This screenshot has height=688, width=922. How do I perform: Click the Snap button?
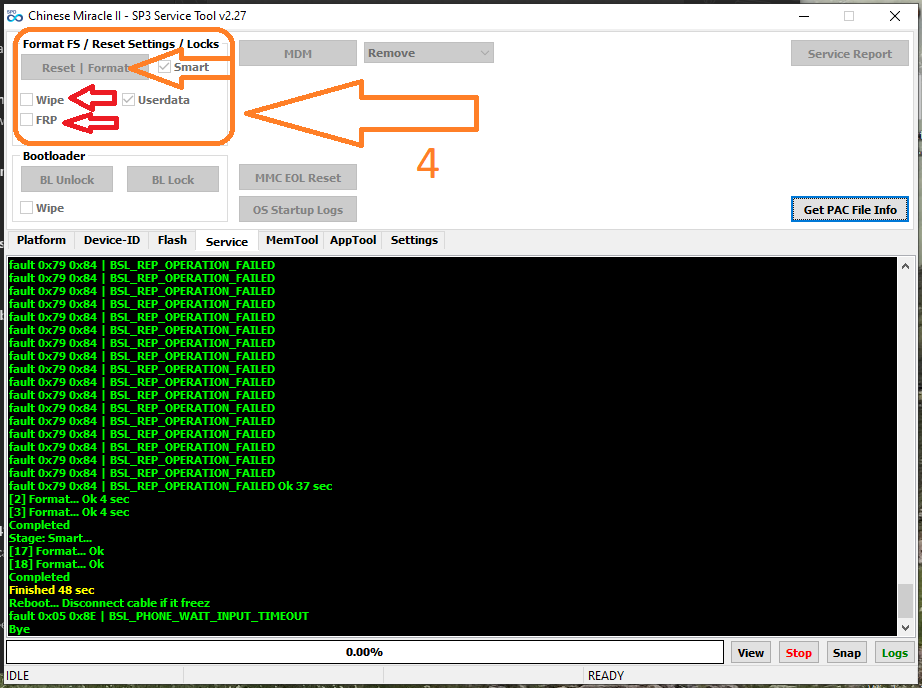847,653
